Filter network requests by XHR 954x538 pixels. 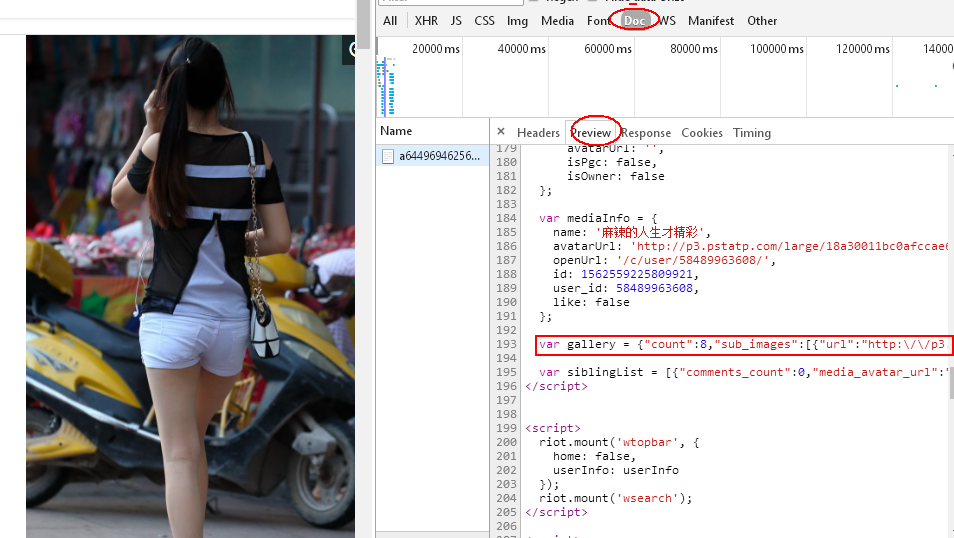(x=426, y=21)
